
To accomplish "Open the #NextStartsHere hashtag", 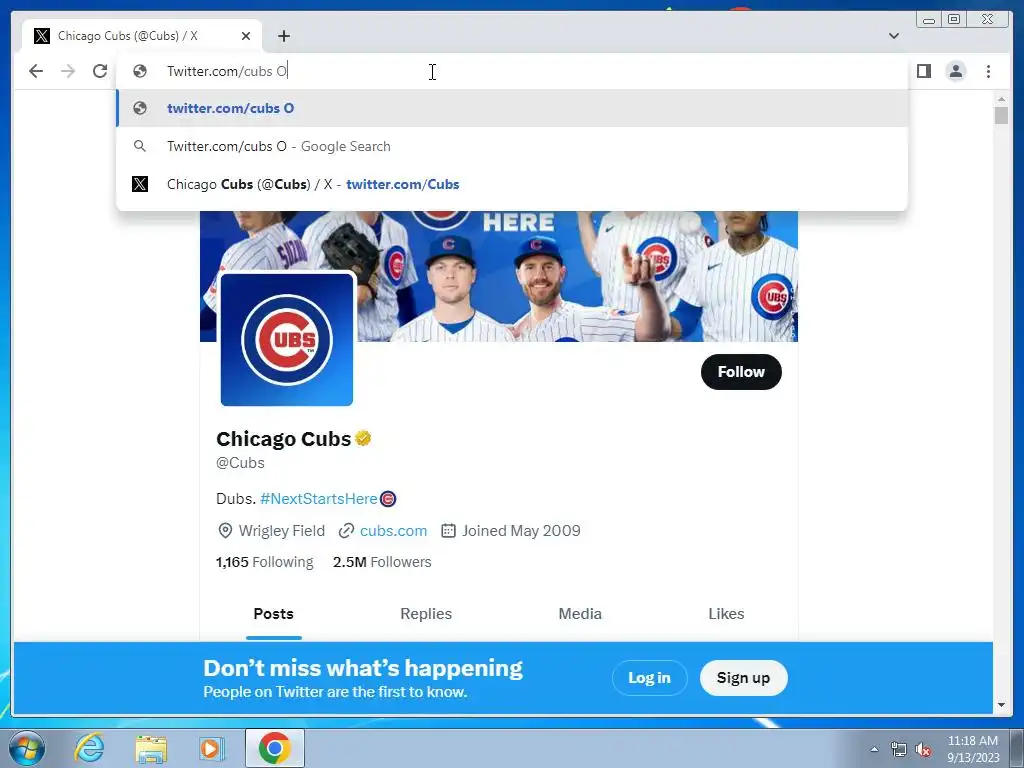I will pyautogui.click(x=319, y=499).
